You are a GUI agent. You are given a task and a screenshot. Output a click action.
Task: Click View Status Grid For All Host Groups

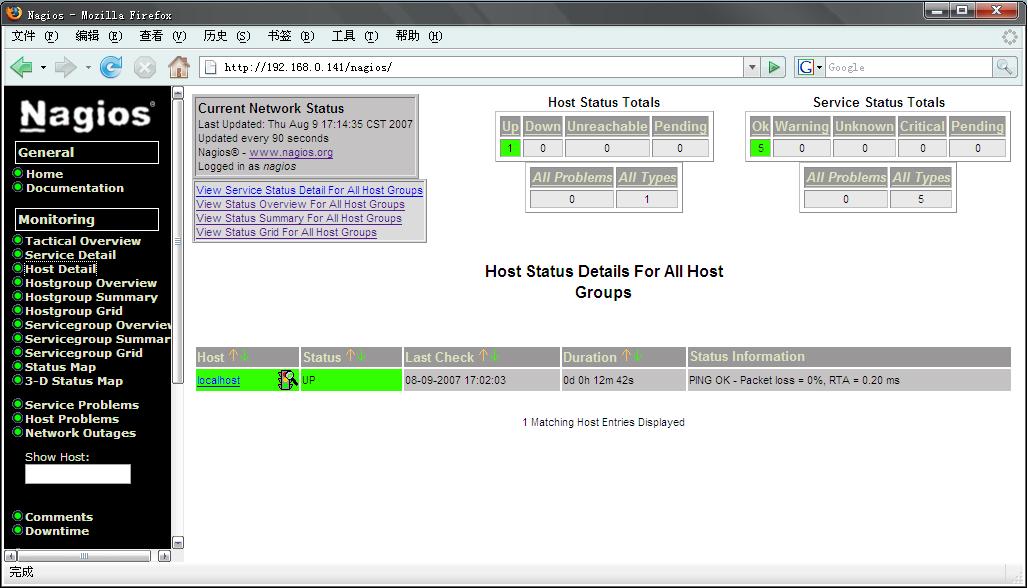[287, 232]
